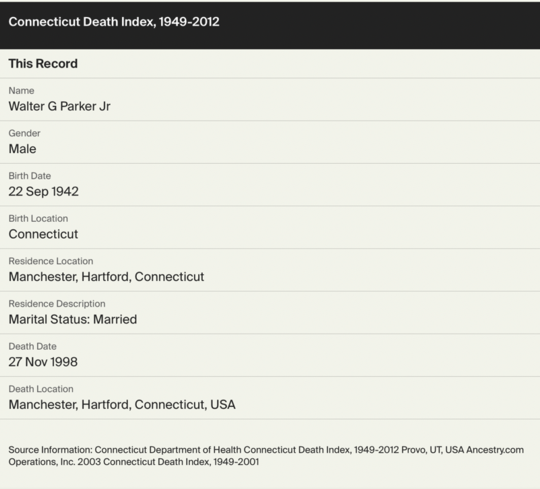
Task: Select death date 27 Nov 1998
Action: click(43, 362)
